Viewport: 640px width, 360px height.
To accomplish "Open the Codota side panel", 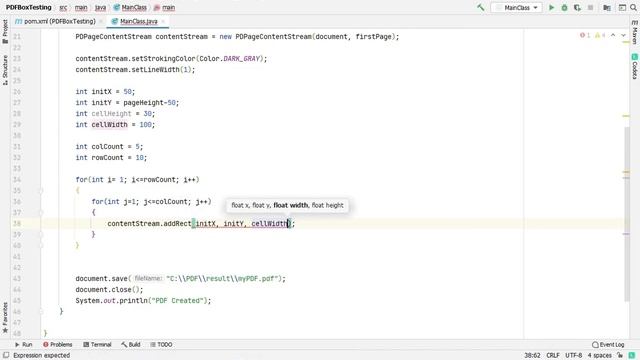I will point(635,67).
